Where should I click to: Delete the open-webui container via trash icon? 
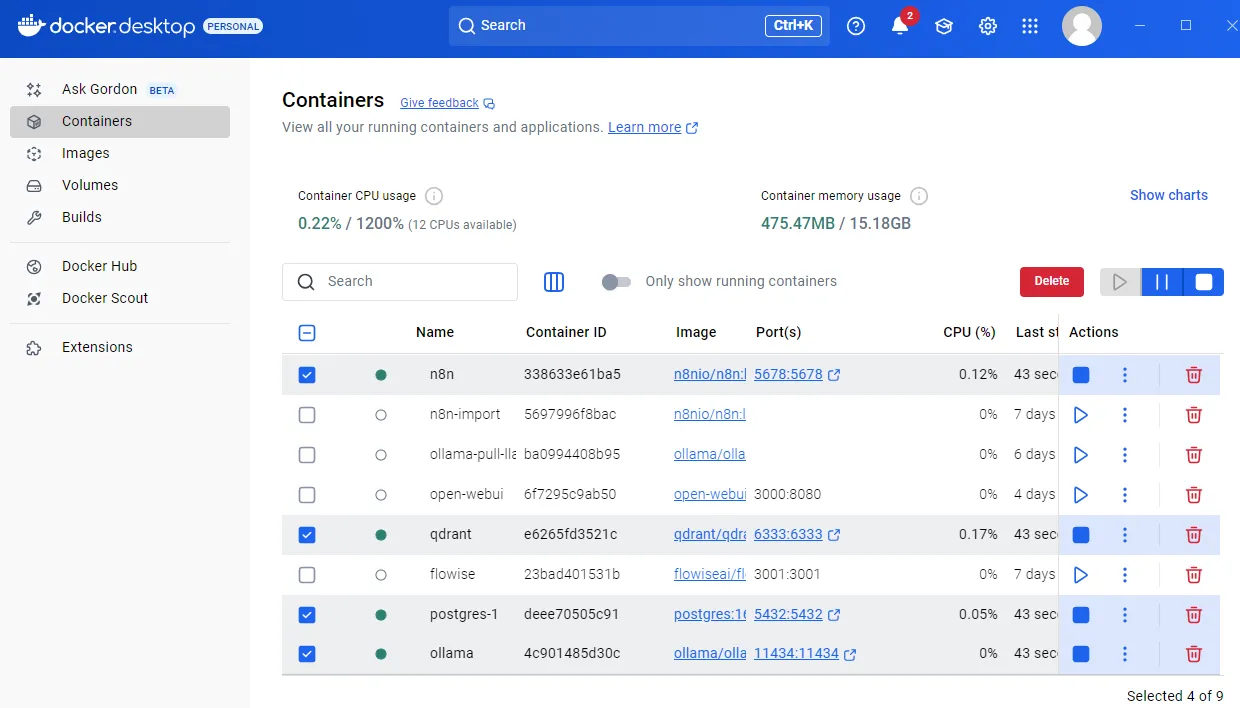coord(1193,495)
